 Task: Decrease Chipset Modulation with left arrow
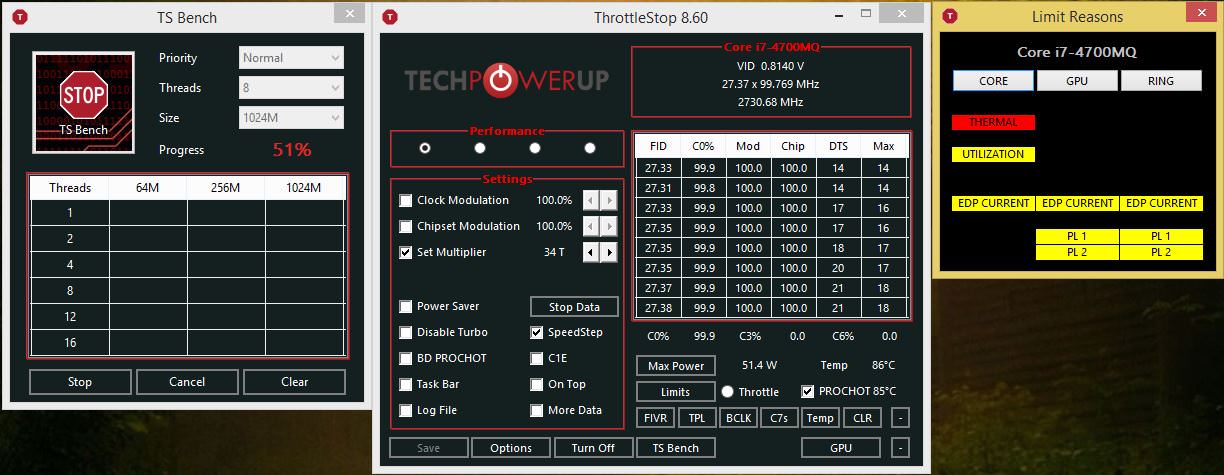pyautogui.click(x=591, y=226)
